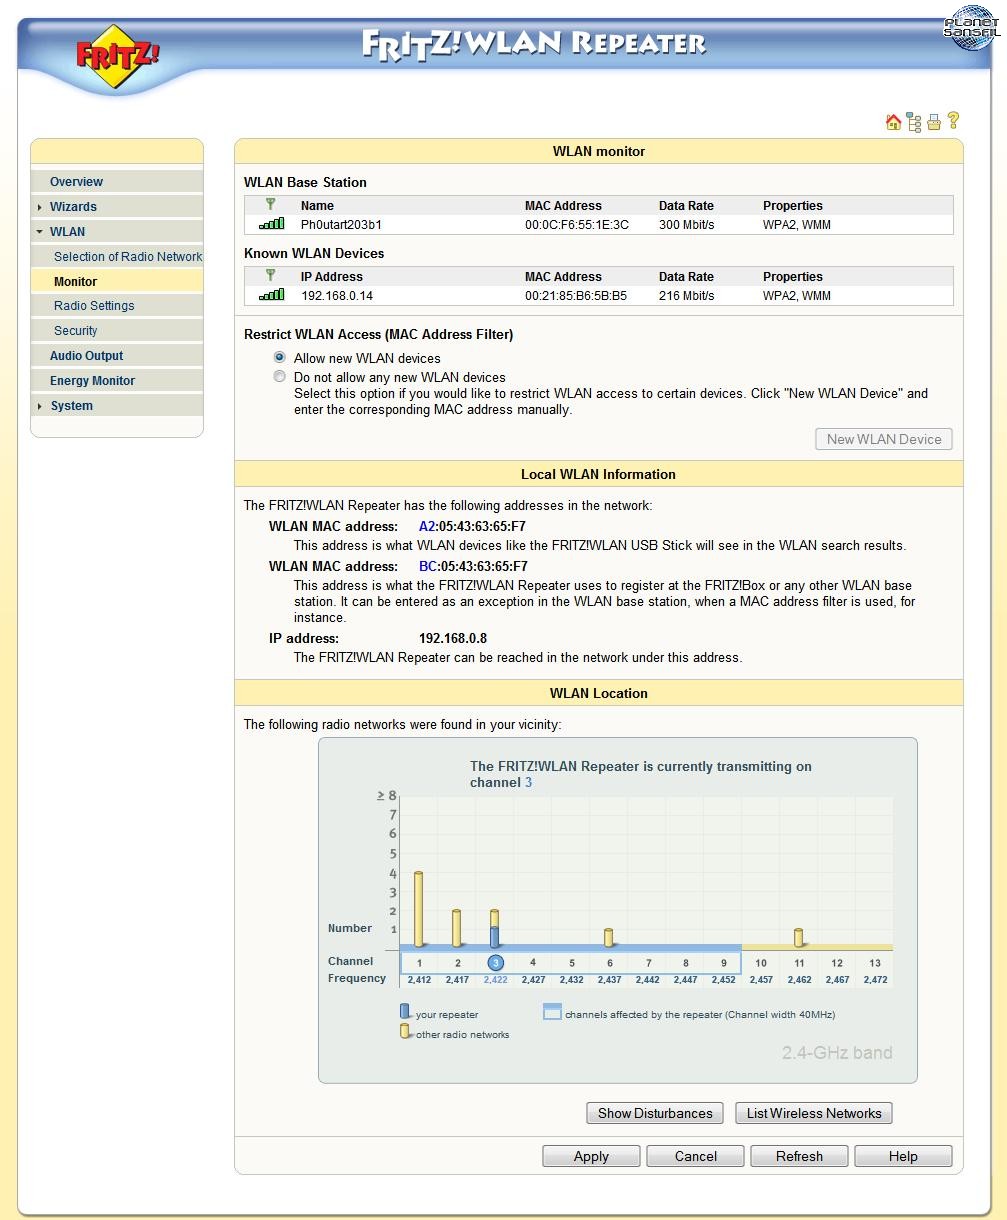Click channel 11 in the chart axis
This screenshot has height=1220, width=1007.
click(799, 963)
